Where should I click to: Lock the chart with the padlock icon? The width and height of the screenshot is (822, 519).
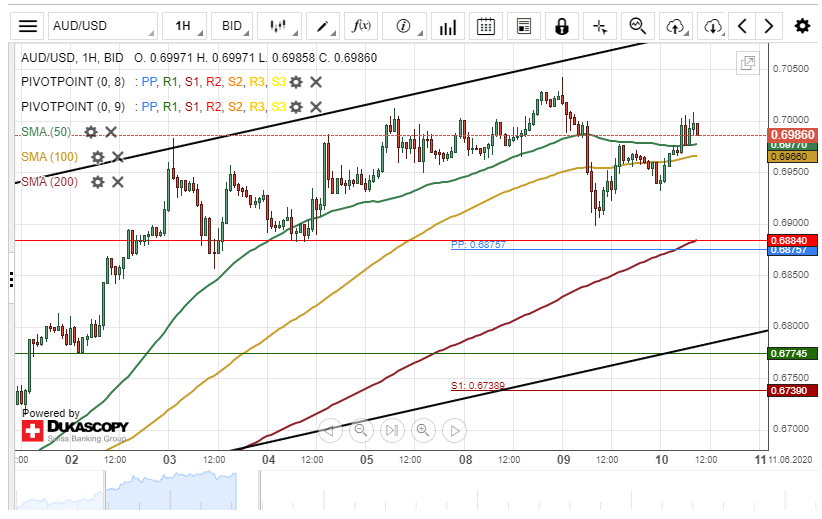(563, 26)
